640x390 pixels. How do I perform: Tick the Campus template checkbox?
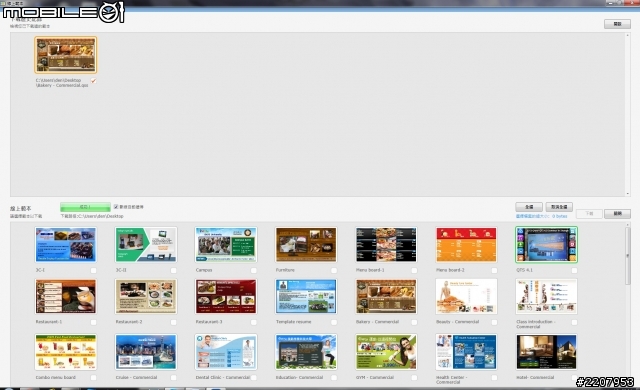(253, 270)
